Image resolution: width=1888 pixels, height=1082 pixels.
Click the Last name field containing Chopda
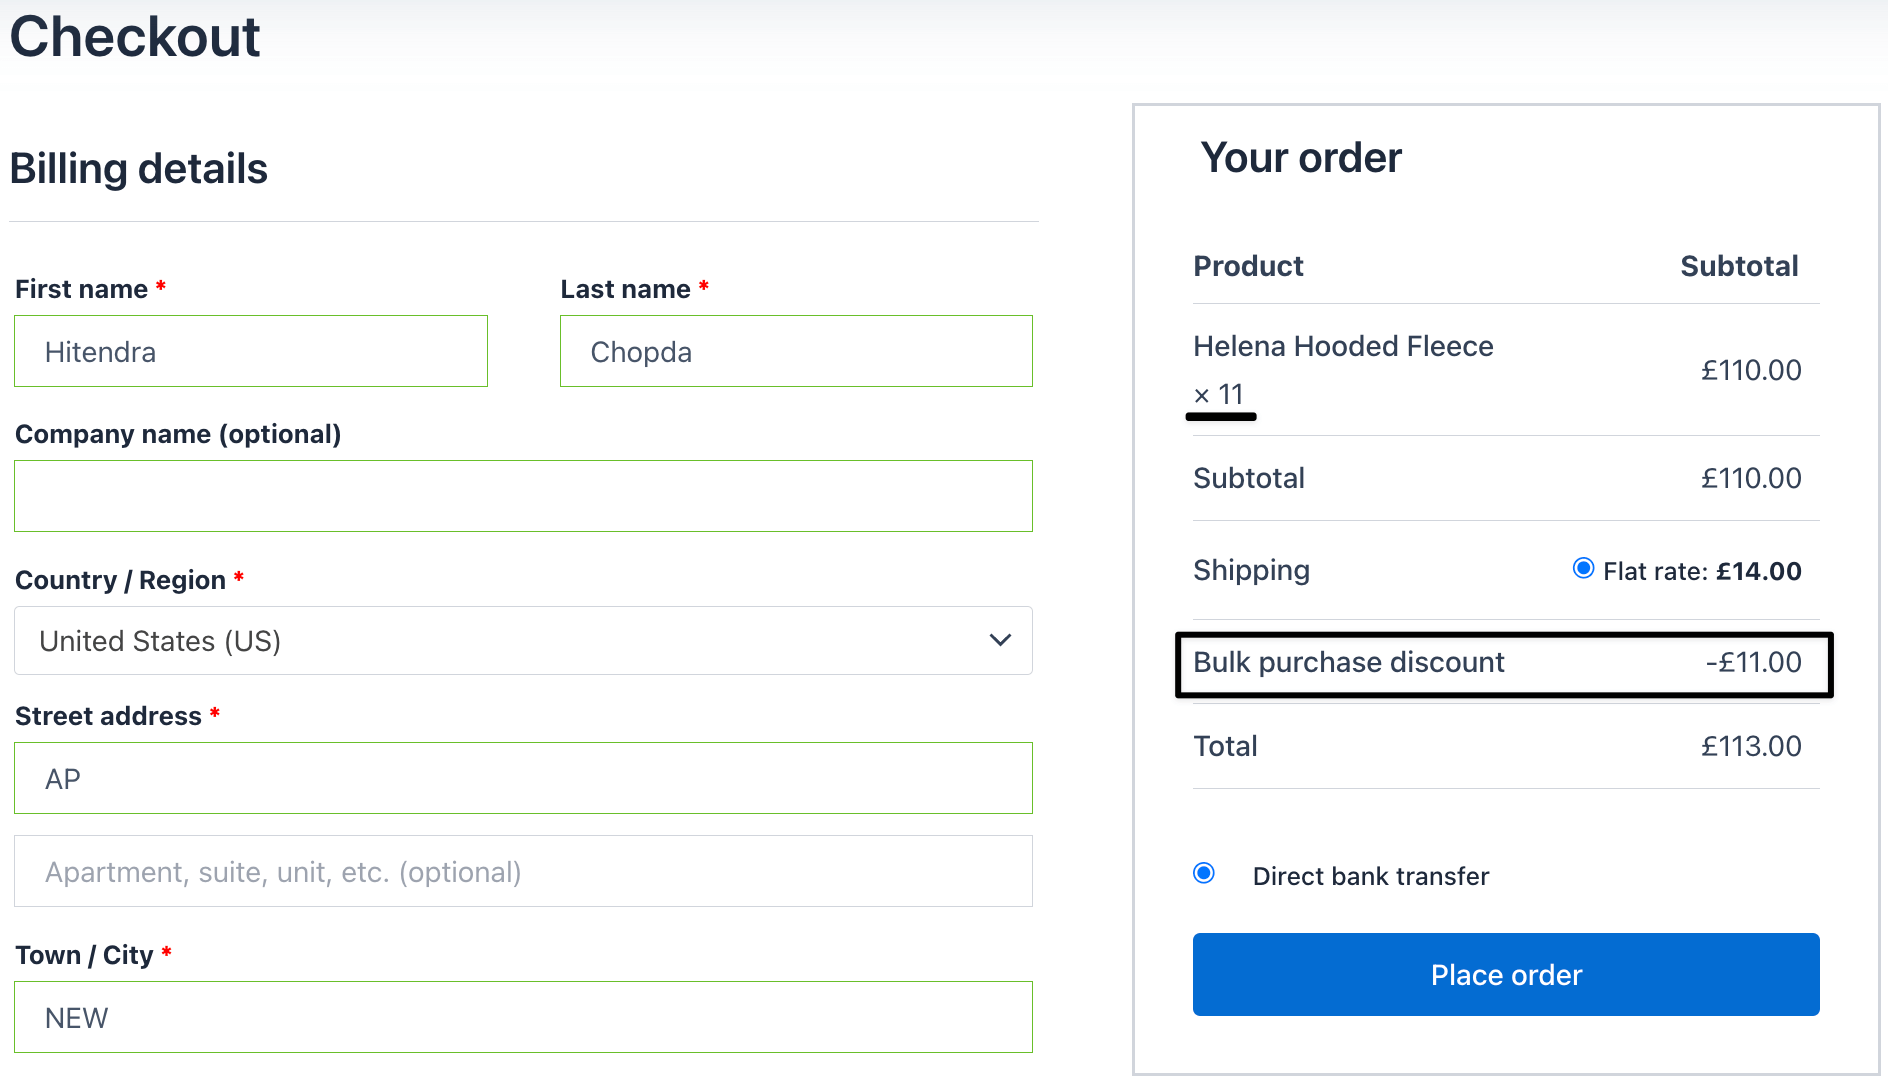click(795, 351)
